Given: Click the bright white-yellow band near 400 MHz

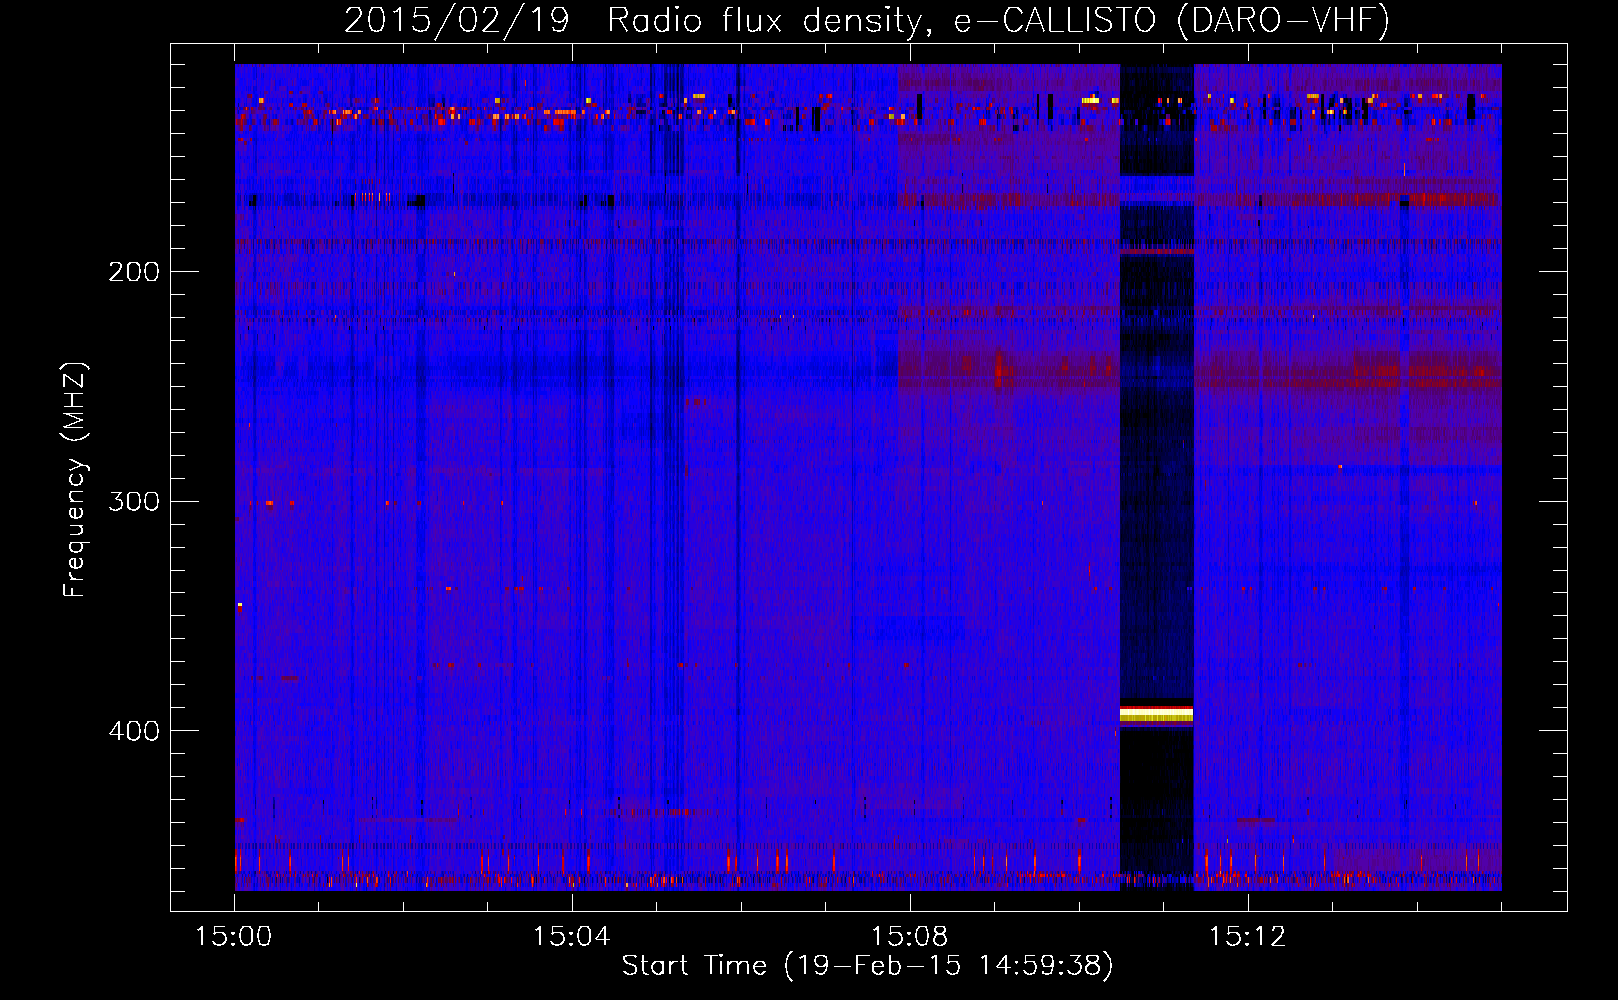Looking at the screenshot, I should [x=1156, y=713].
